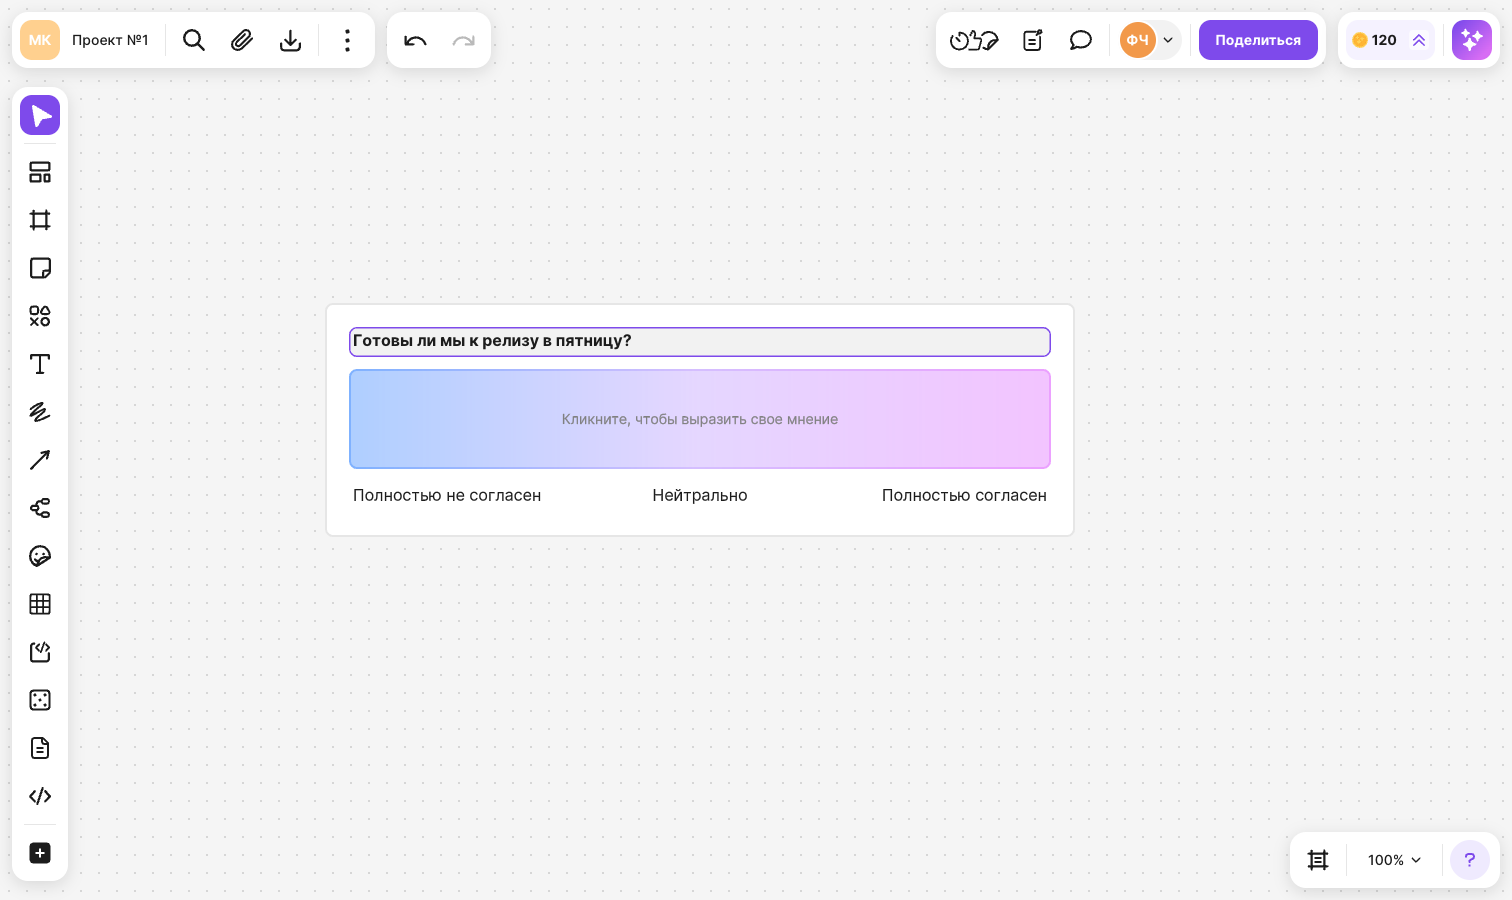Open the 100% zoom level dropdown

(x=1394, y=860)
